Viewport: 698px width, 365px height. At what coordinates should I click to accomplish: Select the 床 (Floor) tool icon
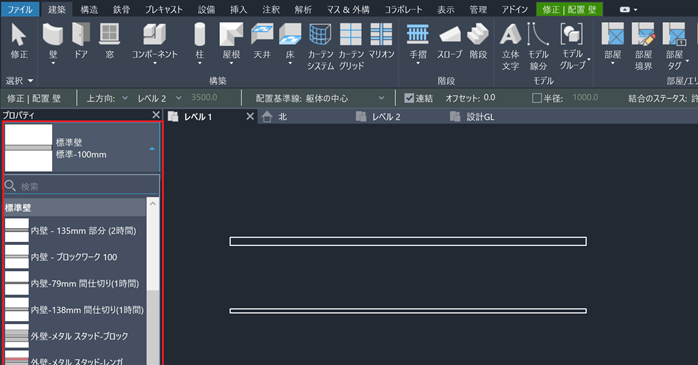290,35
